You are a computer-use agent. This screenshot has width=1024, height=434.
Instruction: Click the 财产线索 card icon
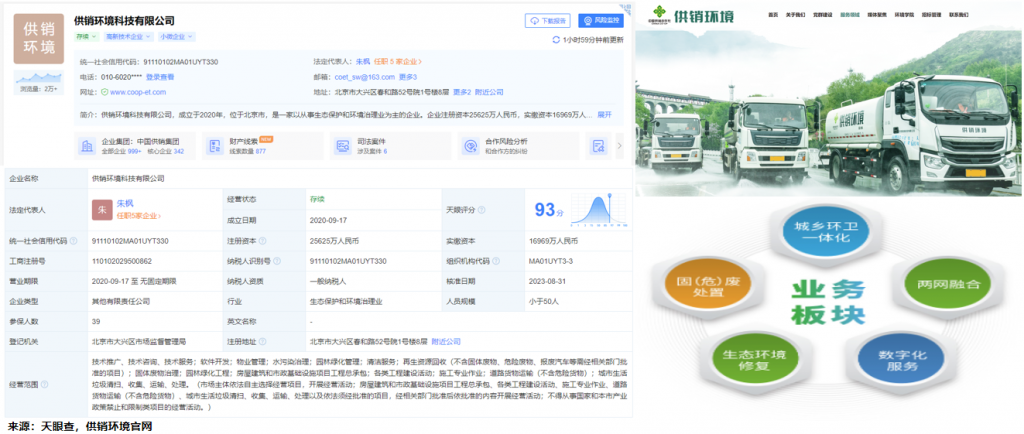[x=215, y=147]
